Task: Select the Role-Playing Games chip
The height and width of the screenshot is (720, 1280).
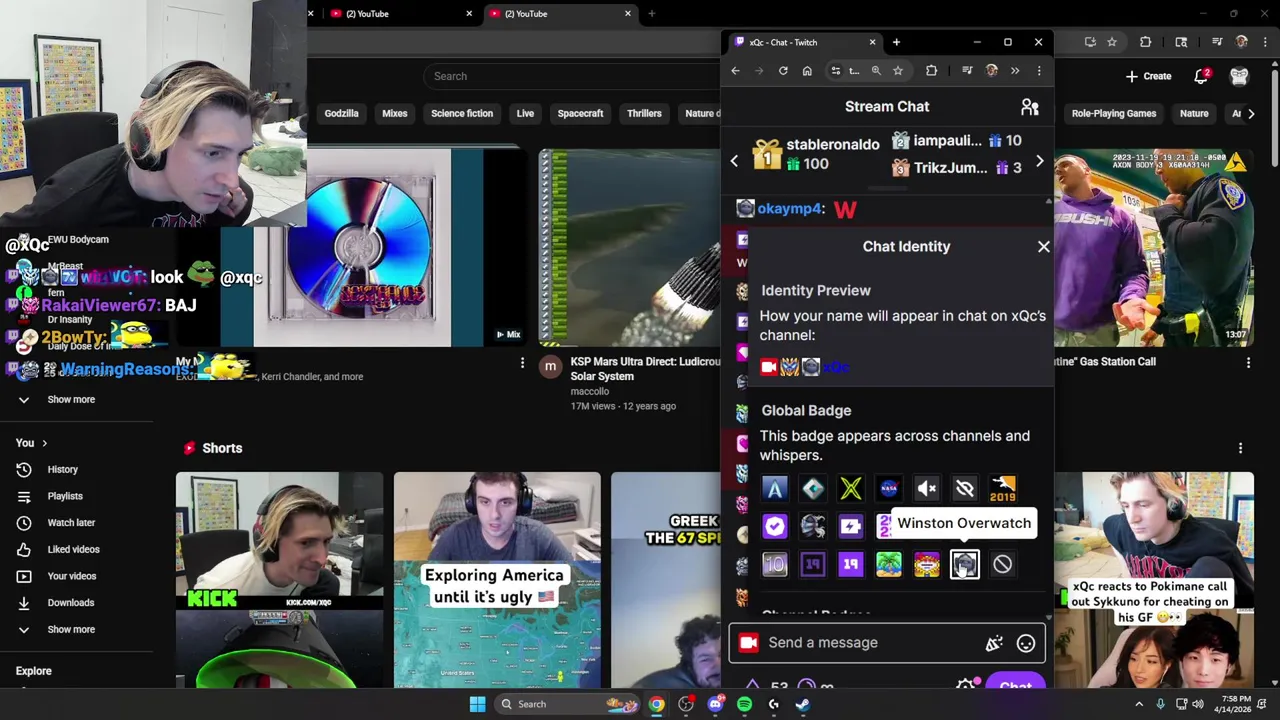Action: click(x=1114, y=114)
